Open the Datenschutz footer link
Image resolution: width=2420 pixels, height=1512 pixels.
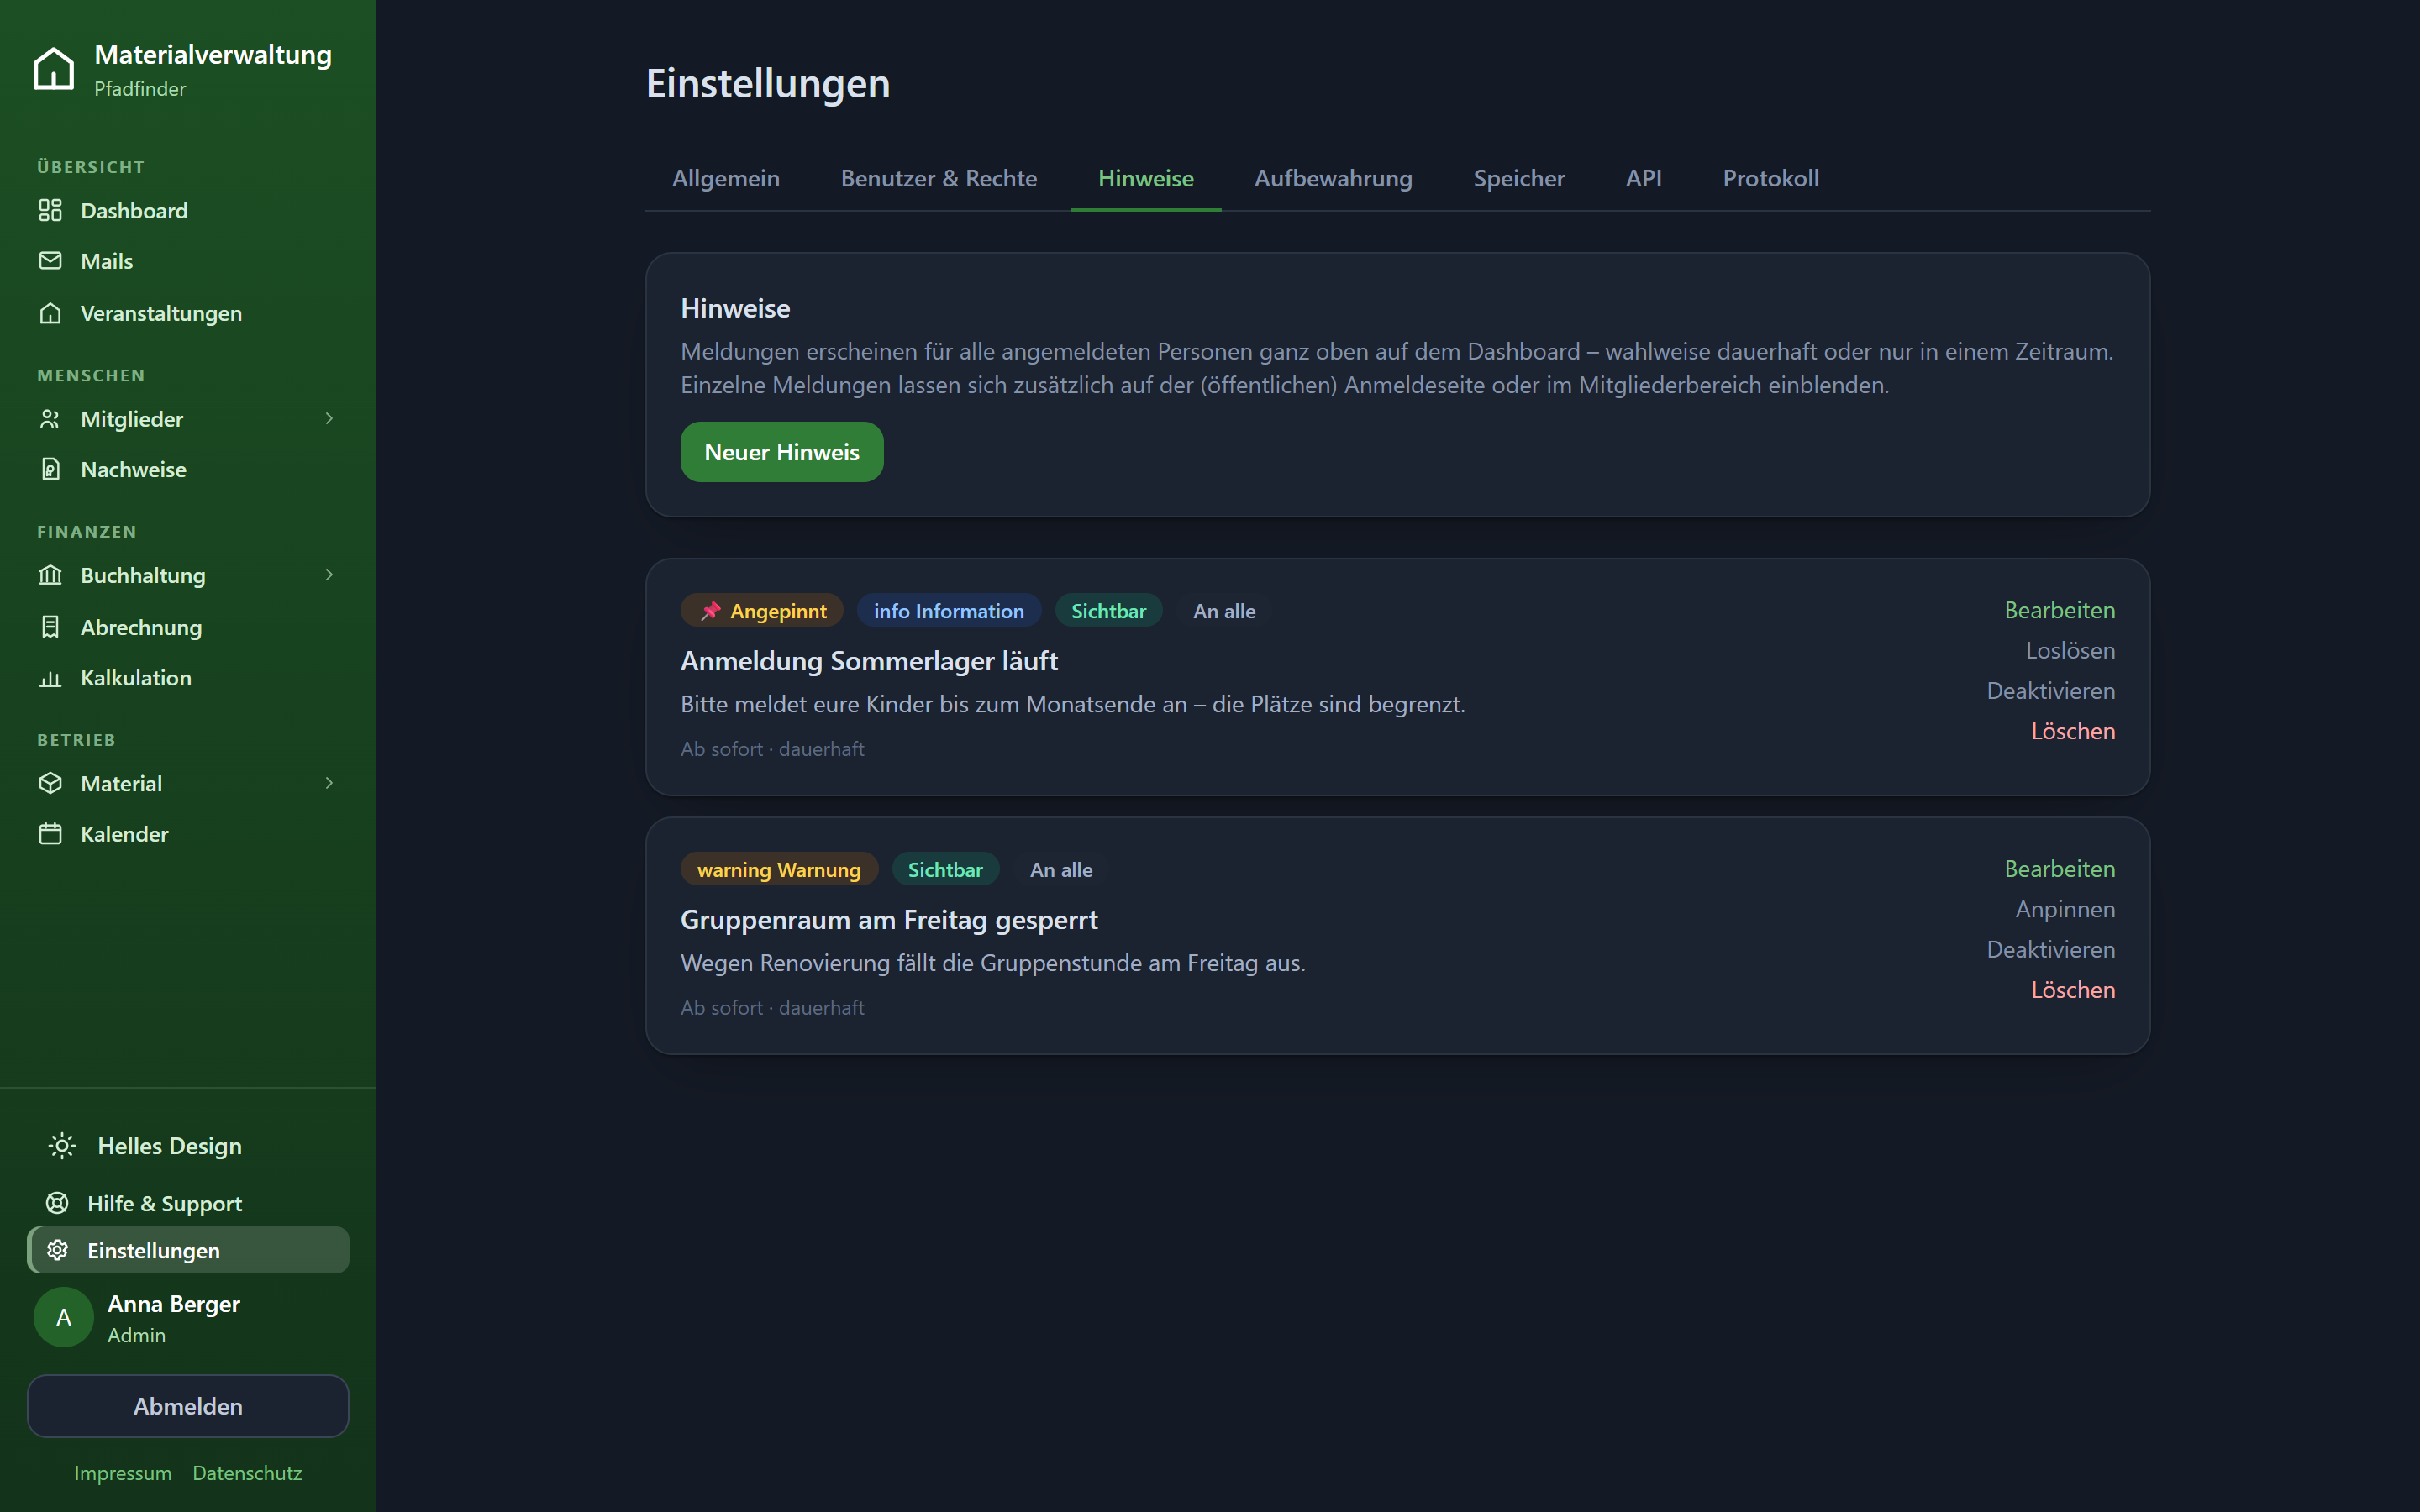pos(247,1472)
